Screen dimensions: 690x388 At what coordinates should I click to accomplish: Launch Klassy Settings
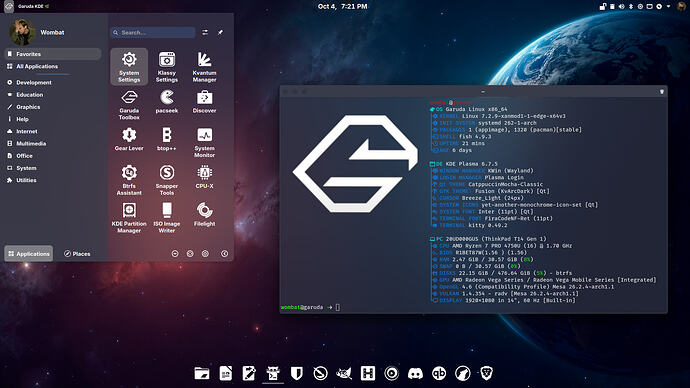coord(167,67)
